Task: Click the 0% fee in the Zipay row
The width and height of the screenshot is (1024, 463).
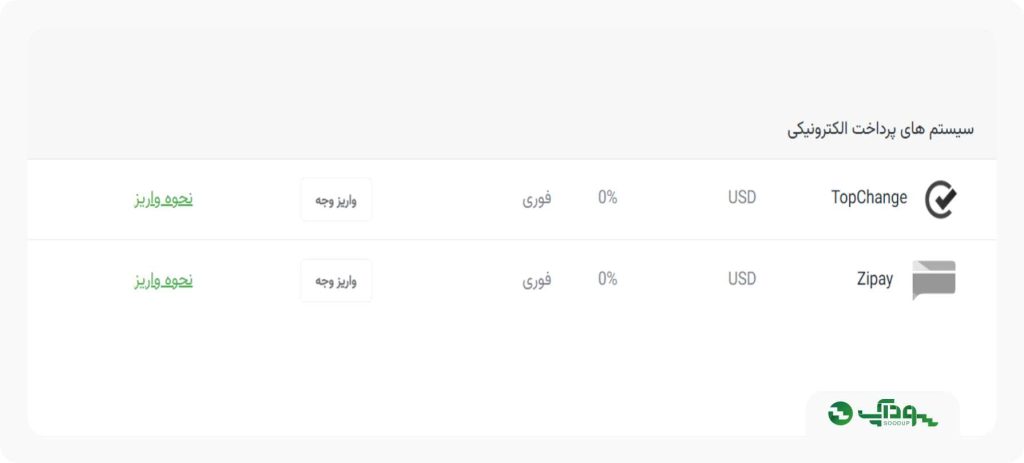Action: pos(607,279)
